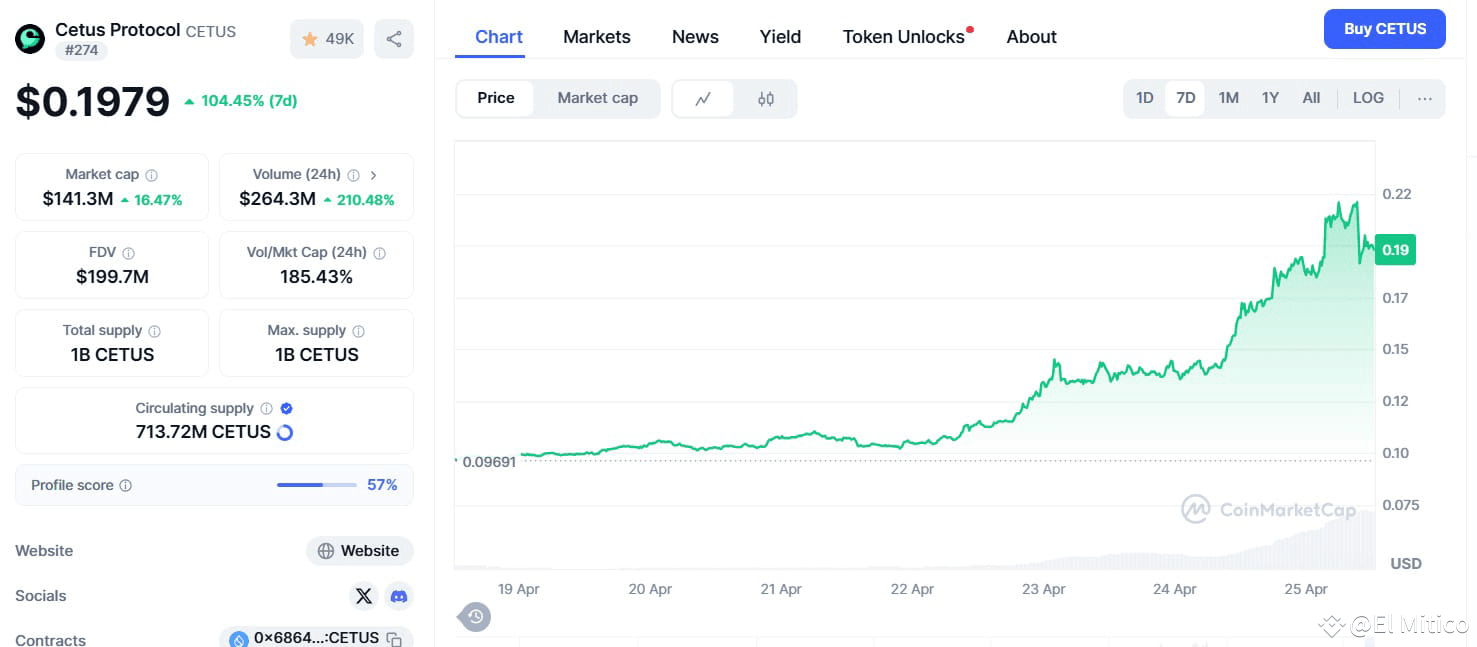The height and width of the screenshot is (647, 1477).
Task: Open the About tab
Action: [1032, 37]
